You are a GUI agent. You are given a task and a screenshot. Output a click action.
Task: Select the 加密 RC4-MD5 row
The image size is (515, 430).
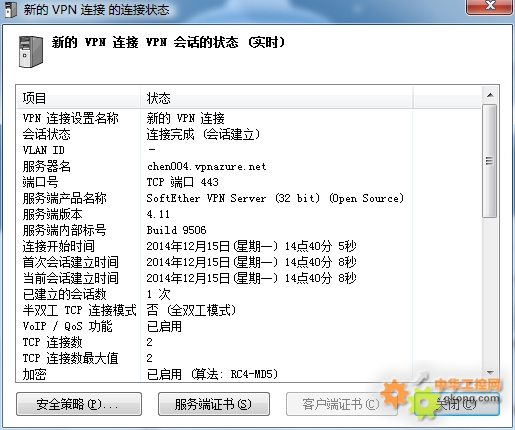(x=249, y=374)
